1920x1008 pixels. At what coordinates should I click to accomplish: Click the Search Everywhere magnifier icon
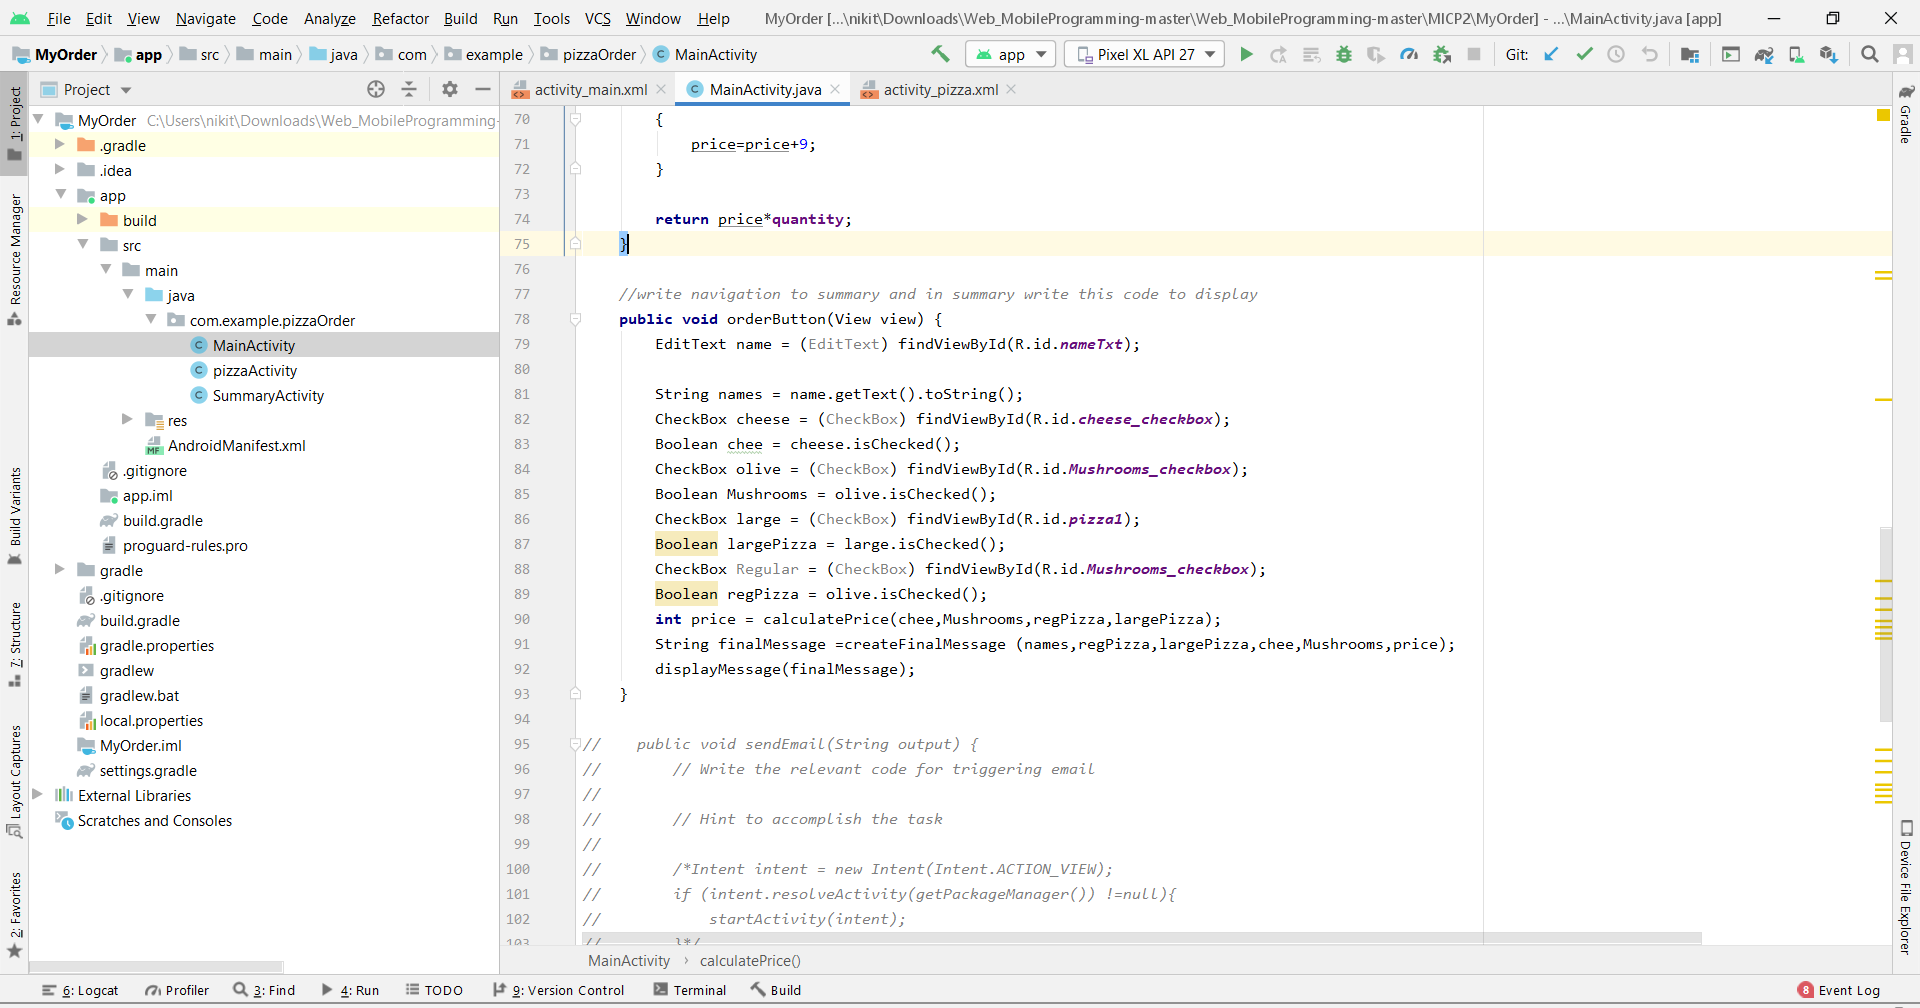[x=1869, y=54]
